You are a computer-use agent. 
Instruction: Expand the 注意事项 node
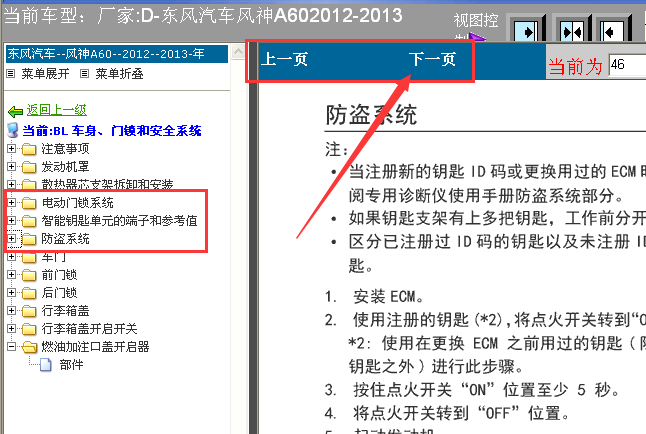coord(12,148)
